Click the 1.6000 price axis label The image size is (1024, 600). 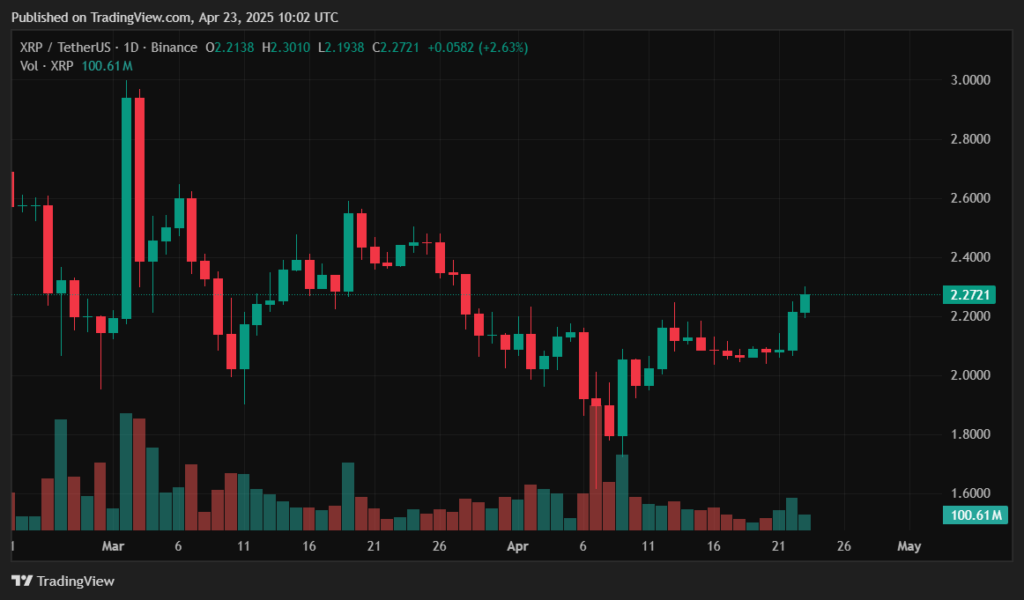[x=970, y=494]
